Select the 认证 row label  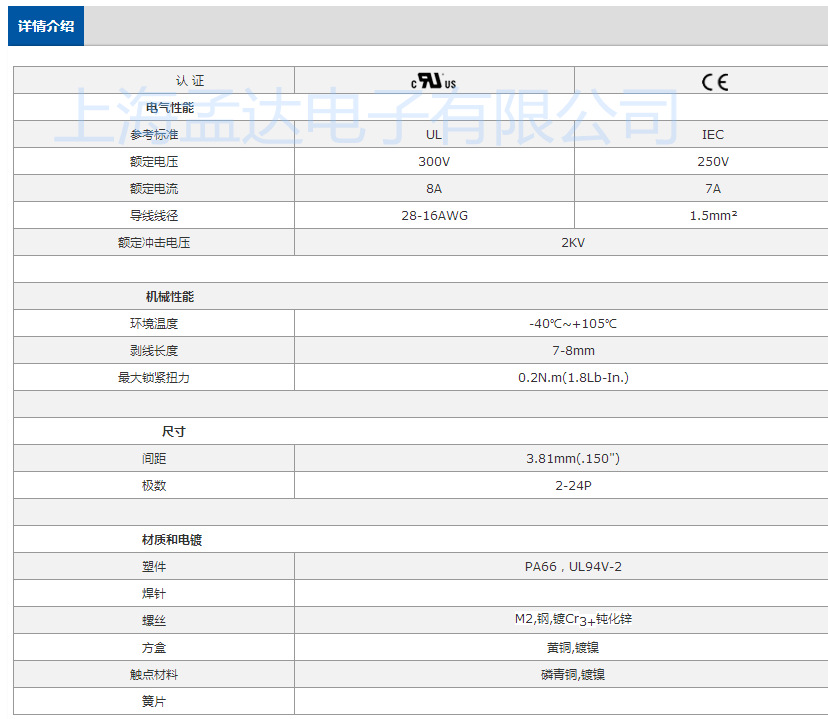[x=190, y=81]
